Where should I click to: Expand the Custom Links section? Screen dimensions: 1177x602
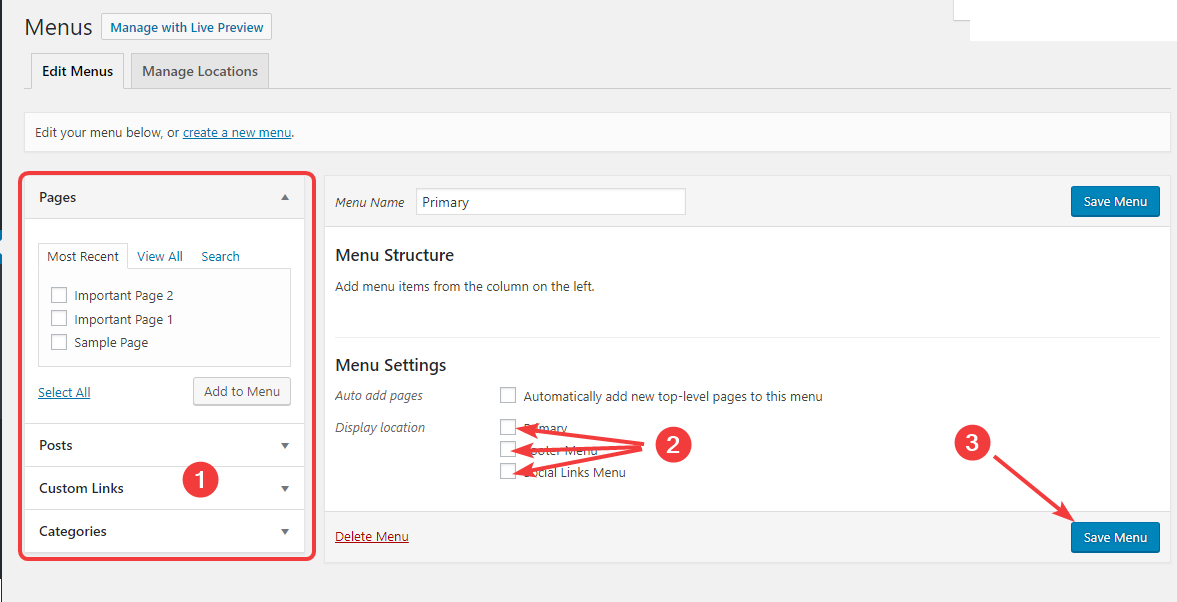(x=285, y=489)
